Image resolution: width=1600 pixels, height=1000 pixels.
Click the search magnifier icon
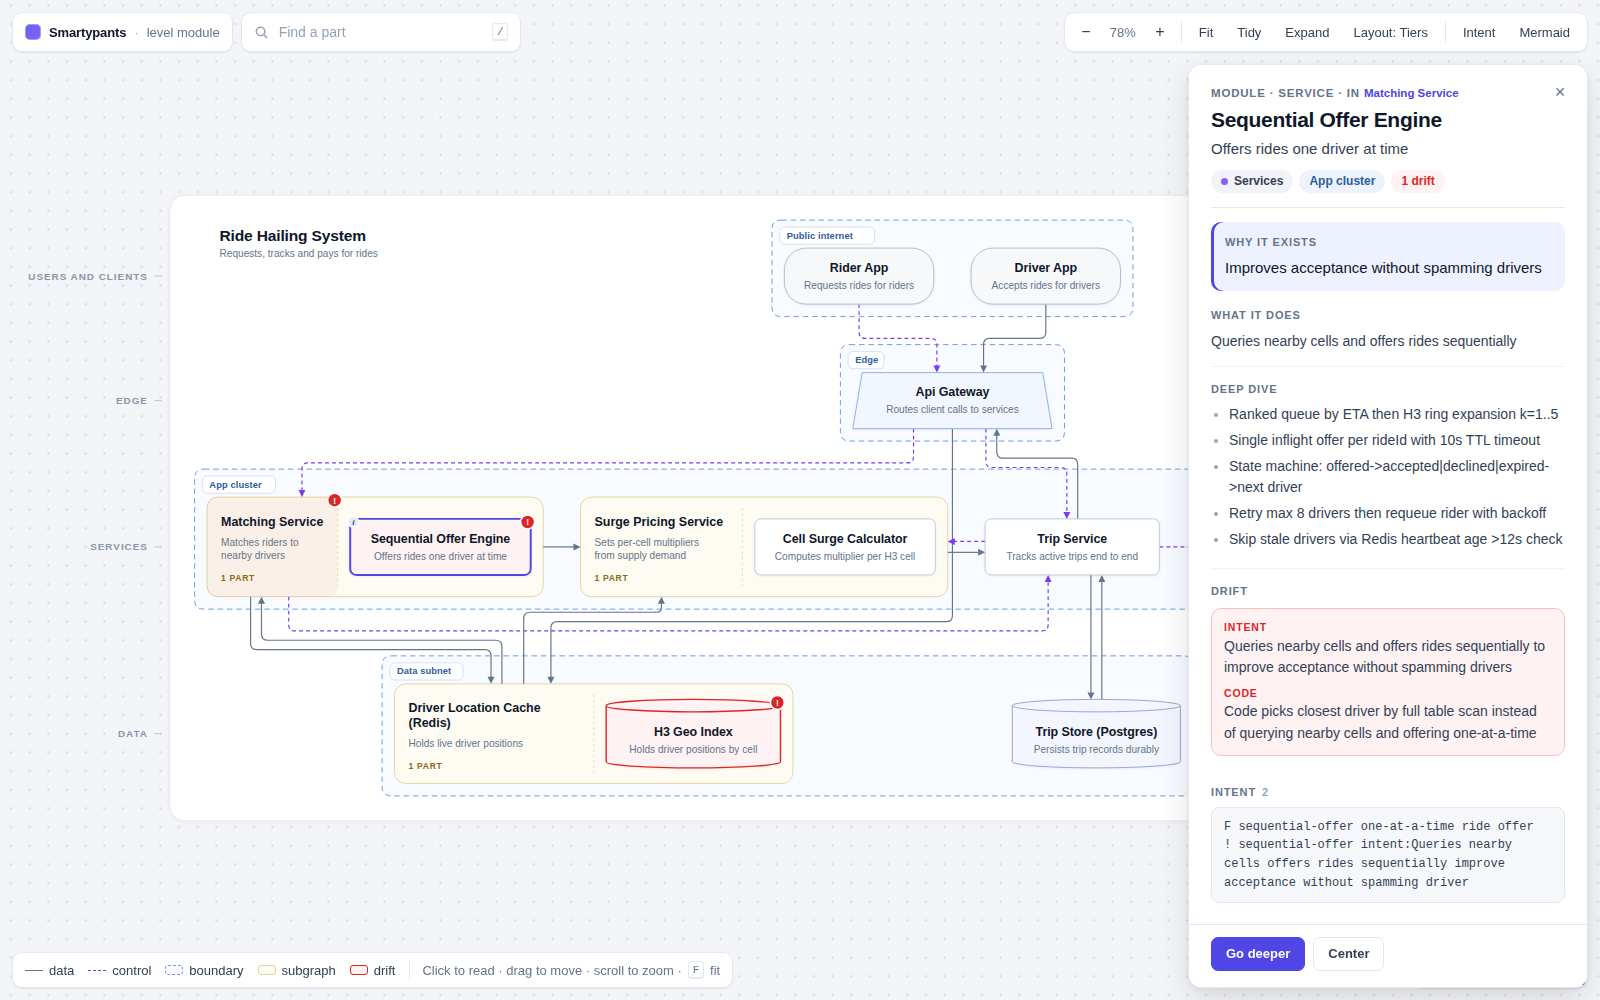[x=262, y=32]
